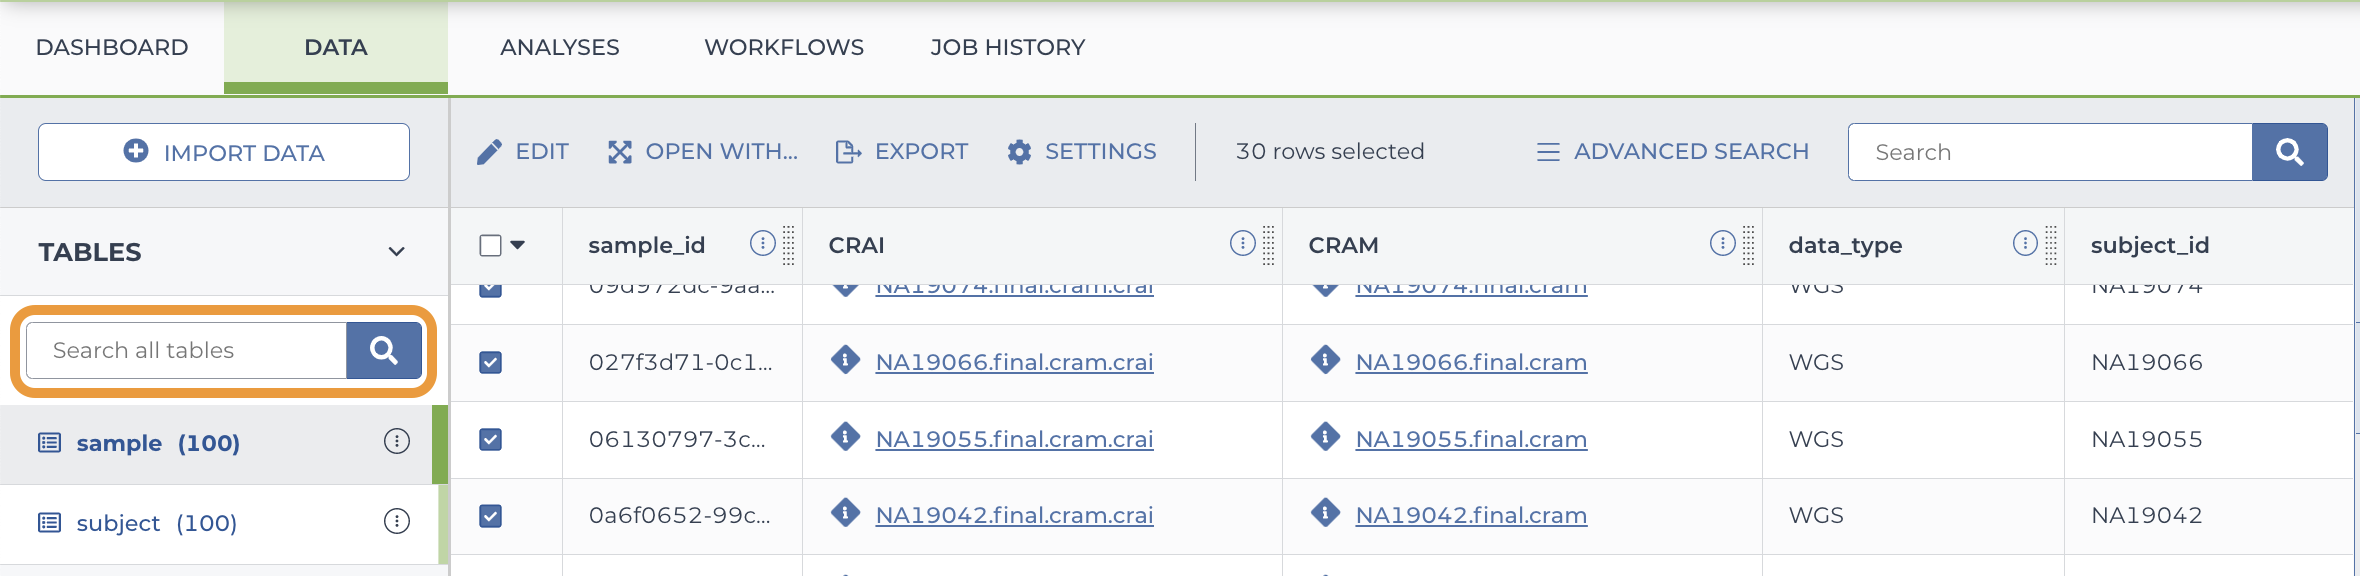Viewport: 2360px width, 576px height.
Task: Click the blue magnifier next to Search field
Action: [2290, 152]
